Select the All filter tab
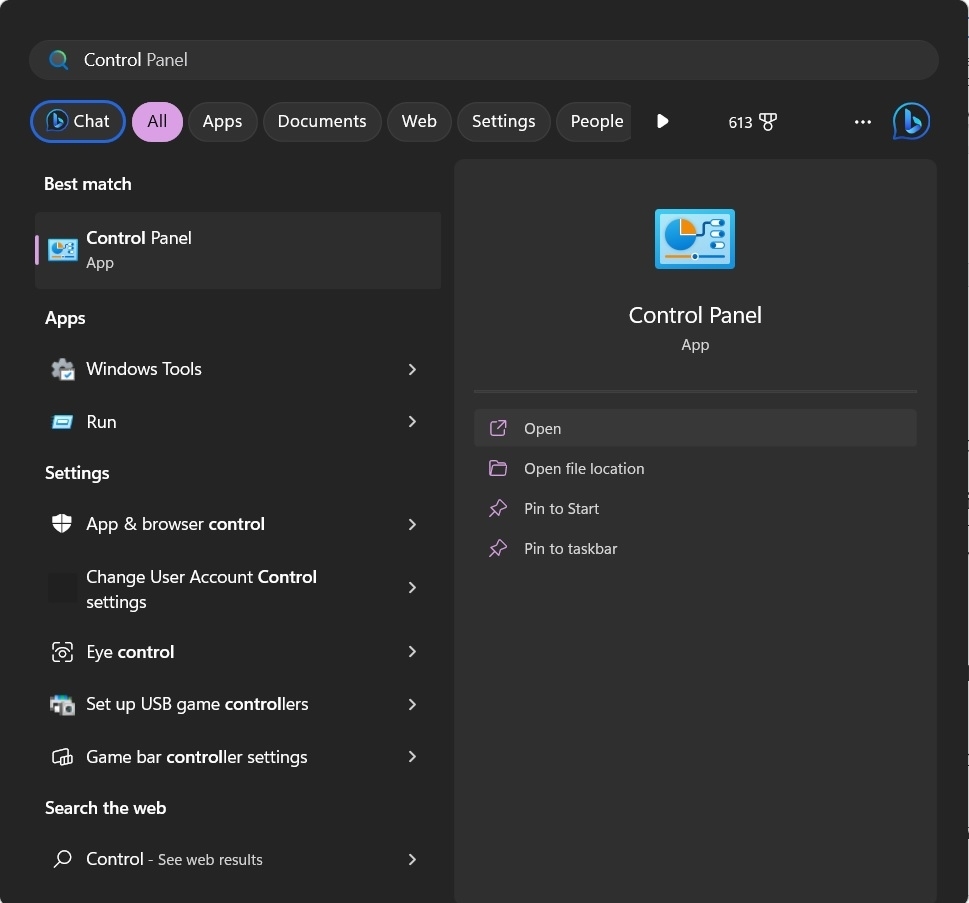Screen dimensions: 969x903 point(157,121)
